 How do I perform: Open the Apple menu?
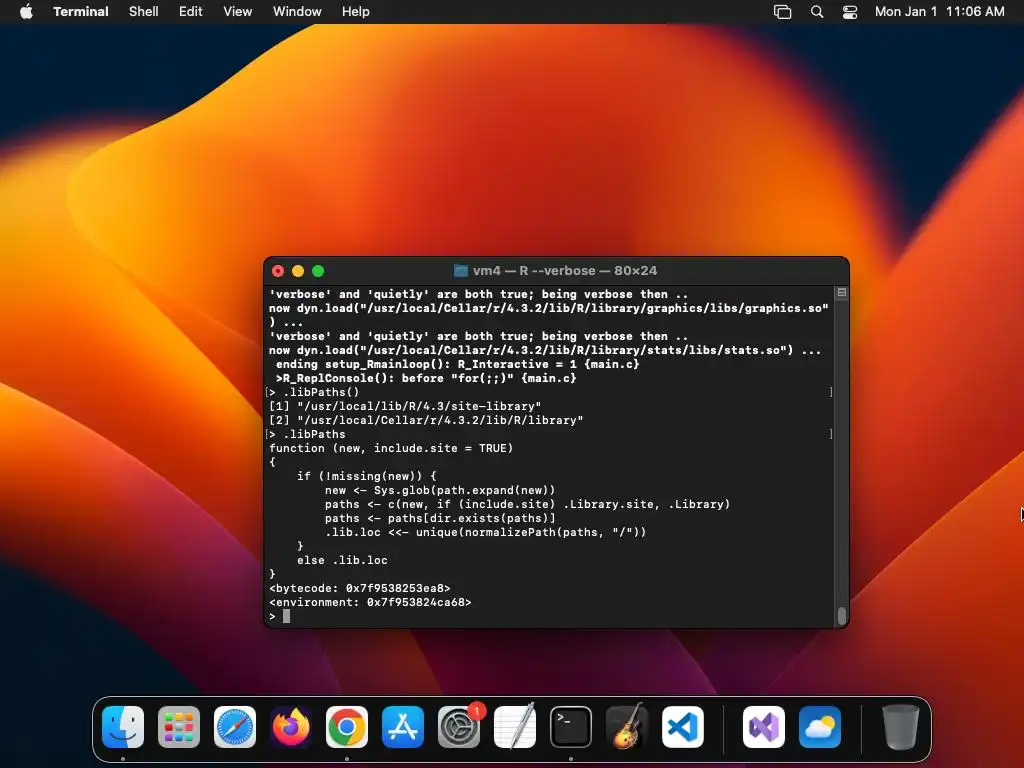coord(26,12)
